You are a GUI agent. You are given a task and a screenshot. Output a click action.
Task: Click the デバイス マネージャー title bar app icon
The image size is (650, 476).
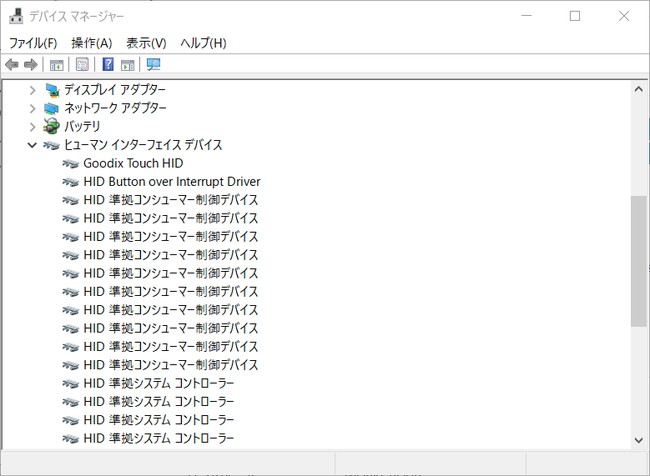click(x=16, y=16)
